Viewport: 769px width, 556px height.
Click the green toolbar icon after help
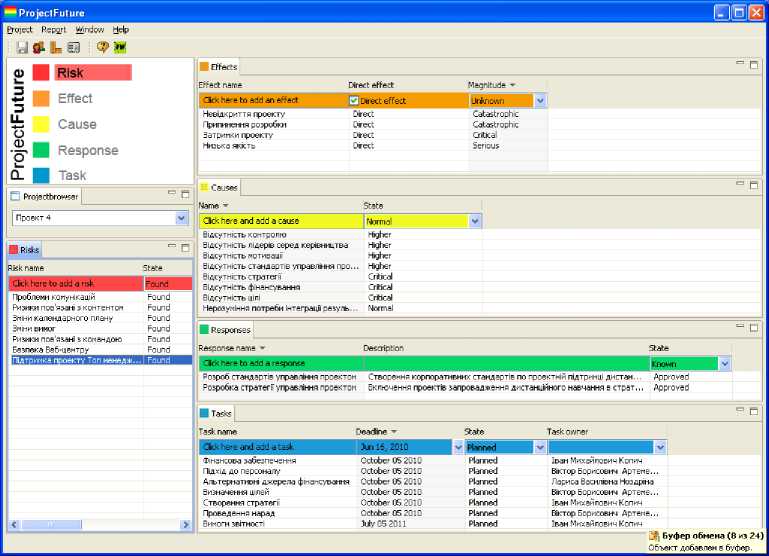pos(120,47)
